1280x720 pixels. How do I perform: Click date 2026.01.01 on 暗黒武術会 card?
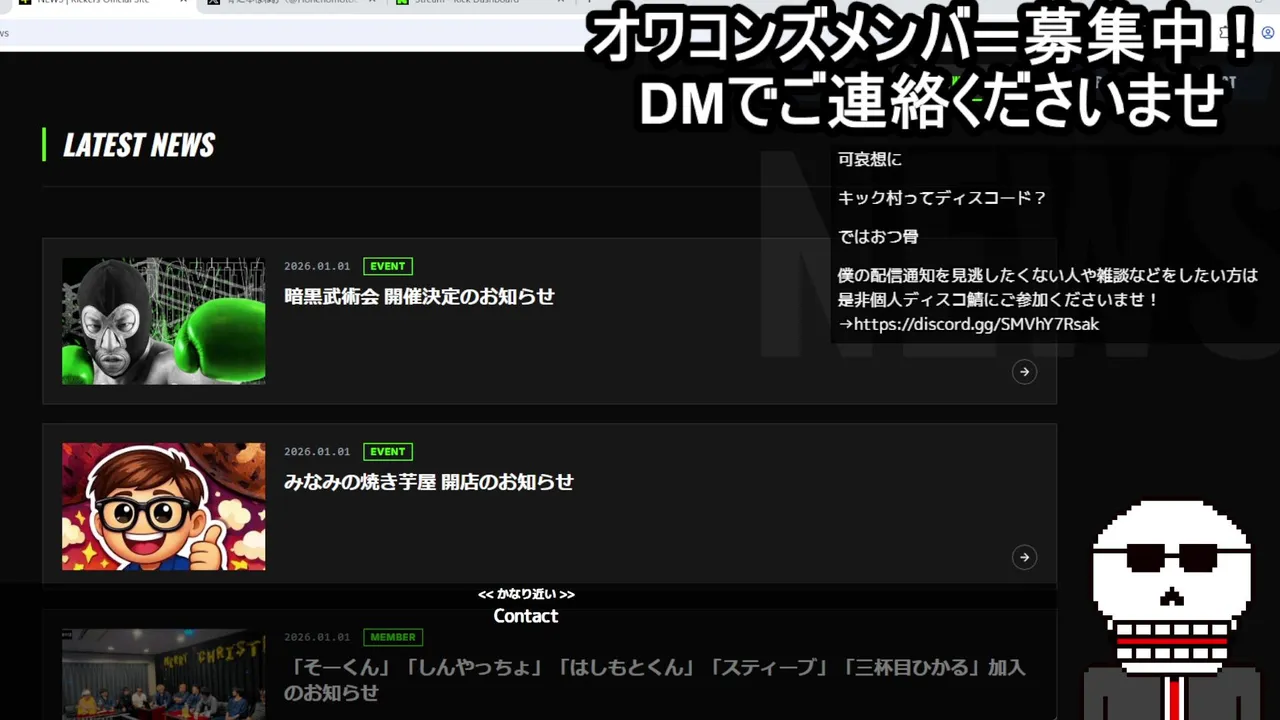[x=317, y=266]
